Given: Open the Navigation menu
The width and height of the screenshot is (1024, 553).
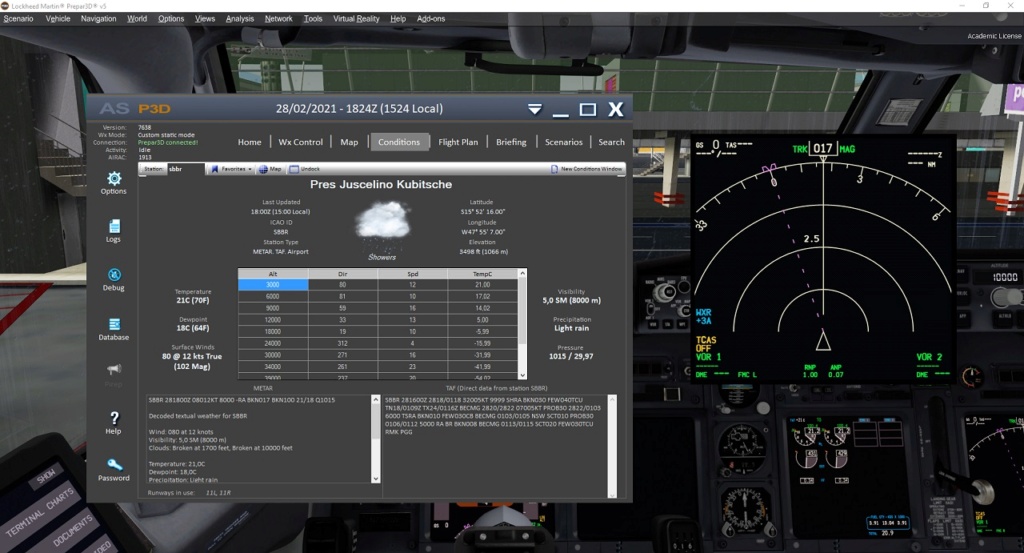Looking at the screenshot, I should point(99,18).
